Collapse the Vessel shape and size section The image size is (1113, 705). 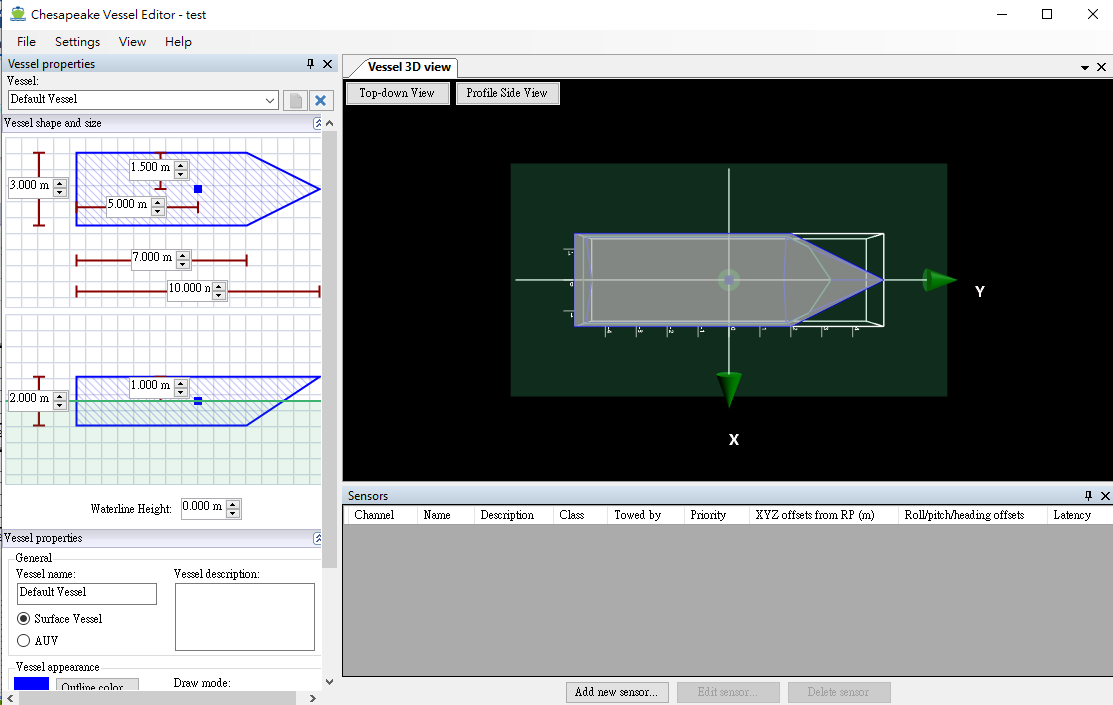[318, 123]
